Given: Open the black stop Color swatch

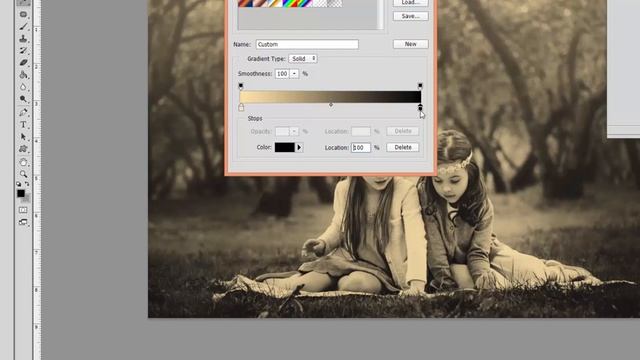Looking at the screenshot, I should tap(284, 147).
